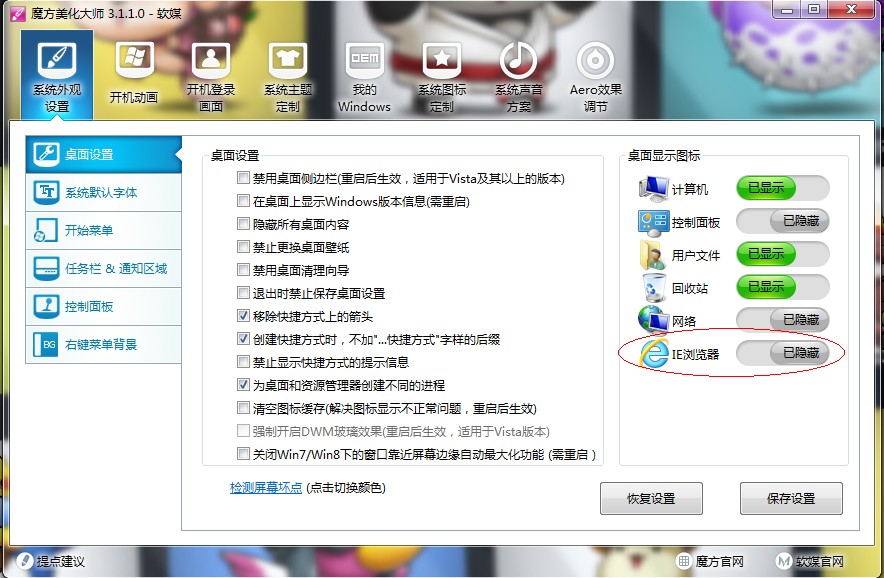Select 系统默认字体 sidebar tab
The height and width of the screenshot is (578, 884).
tap(104, 192)
